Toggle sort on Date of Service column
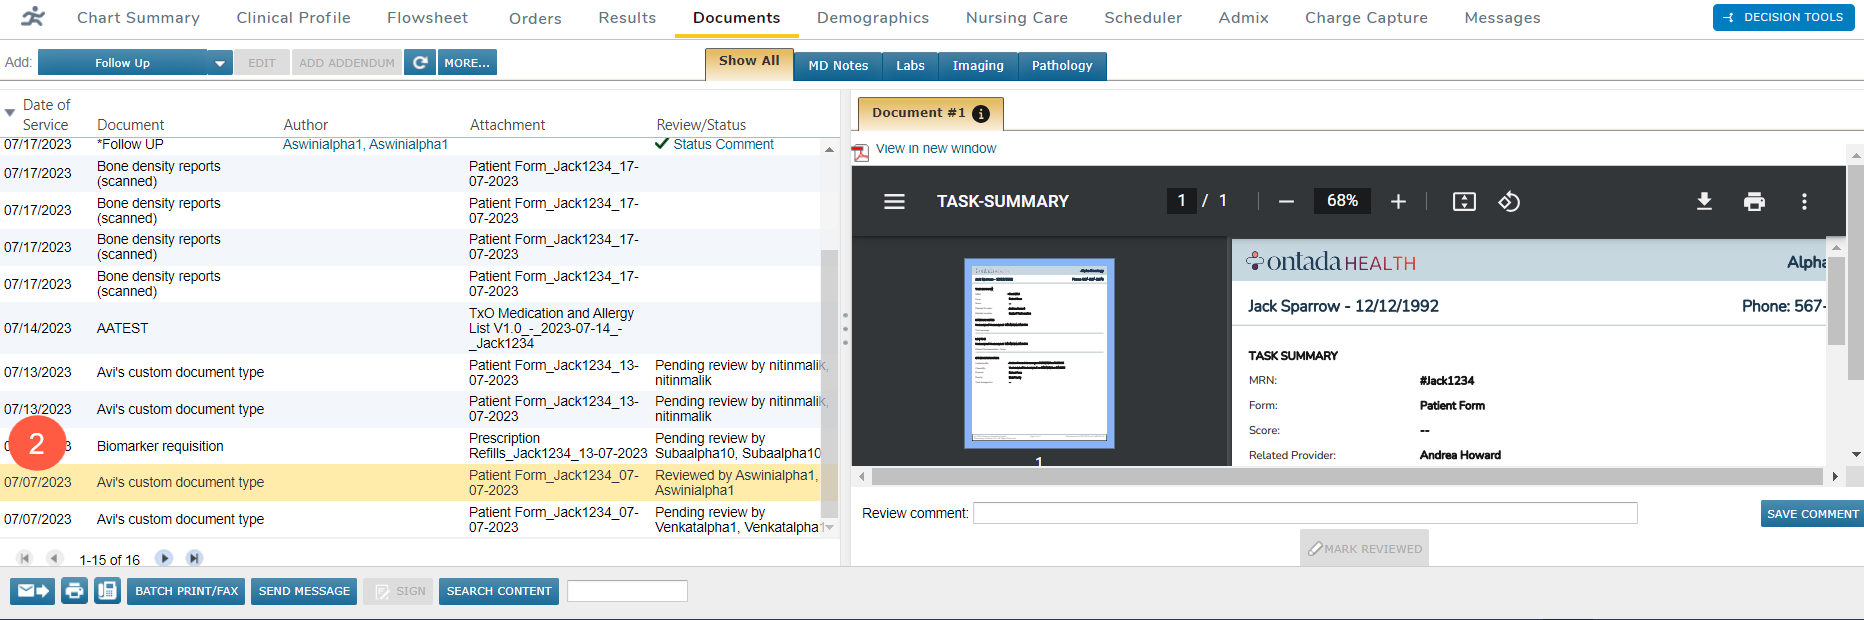Image resolution: width=1864 pixels, height=620 pixels. click(10, 113)
